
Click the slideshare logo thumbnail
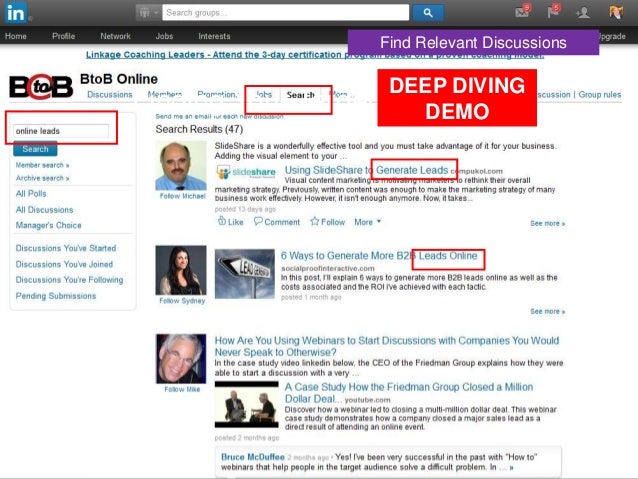pos(246,172)
